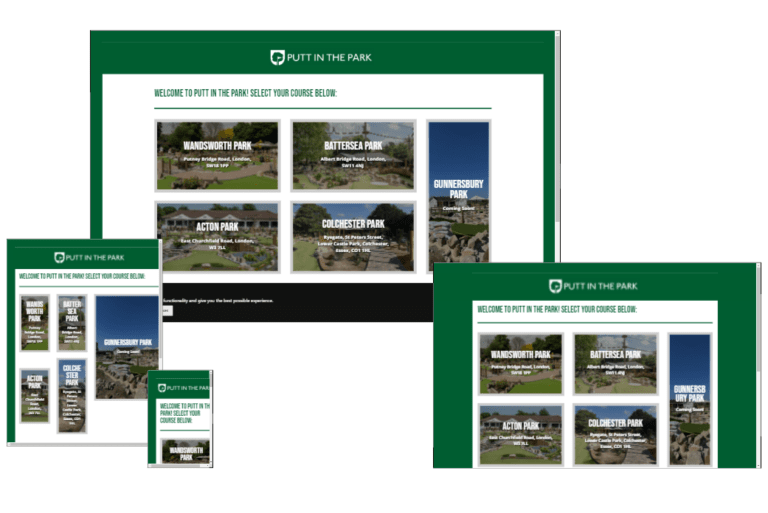Viewport: 768px width, 513px height.
Task: Choose the Battersea Park course in the lower-right window
Action: pos(615,364)
